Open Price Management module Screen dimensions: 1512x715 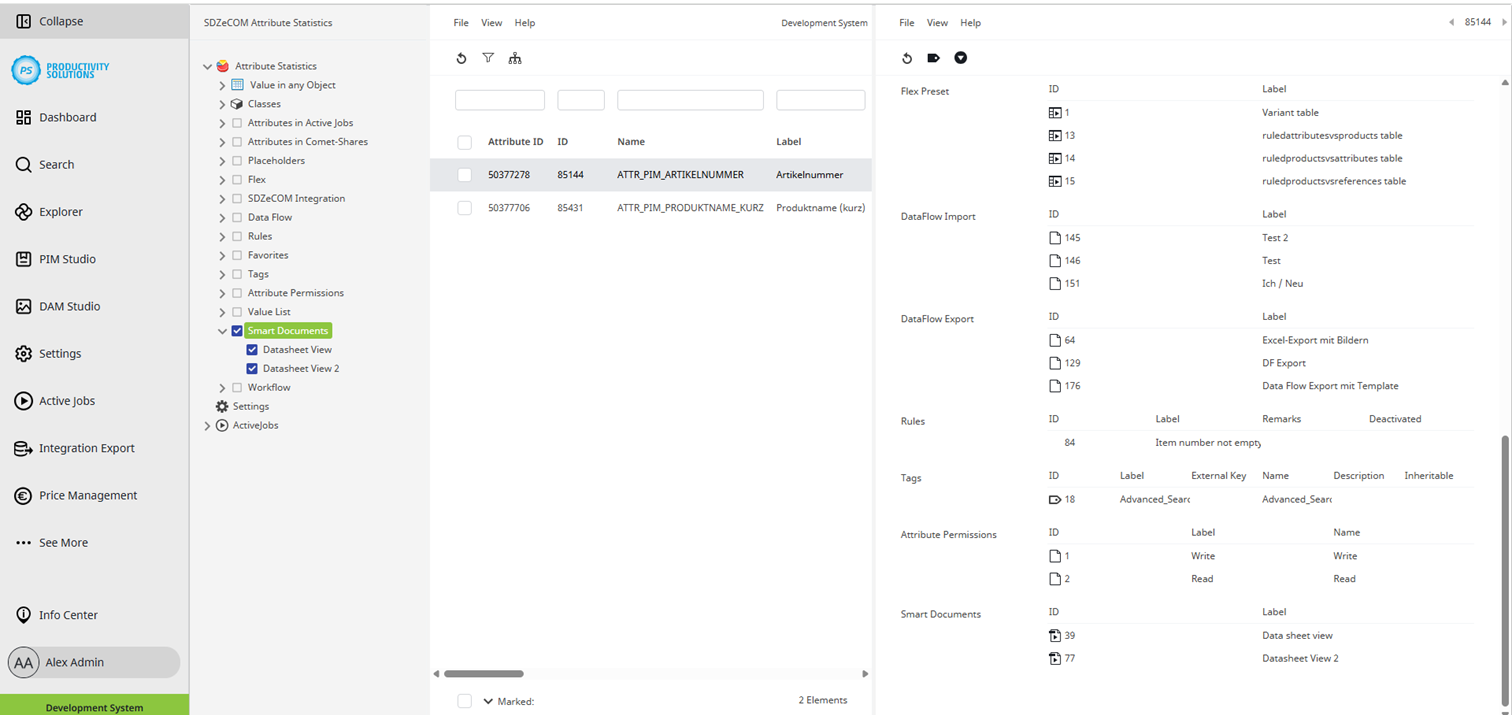pyautogui.click(x=88, y=495)
